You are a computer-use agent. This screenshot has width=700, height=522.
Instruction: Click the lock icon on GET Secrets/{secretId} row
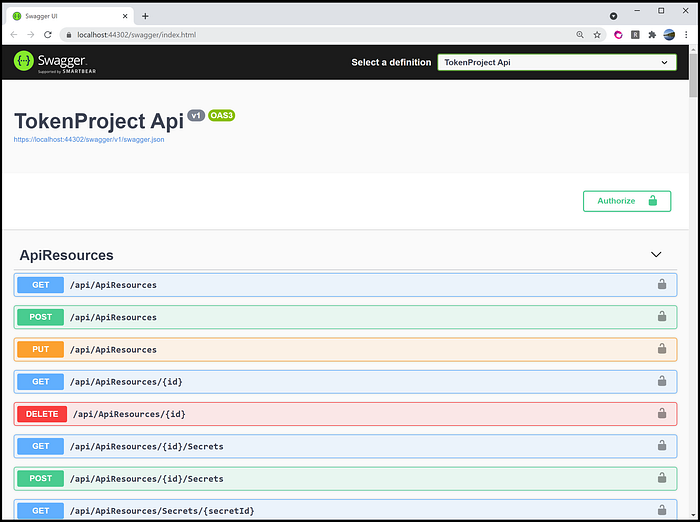(662, 510)
